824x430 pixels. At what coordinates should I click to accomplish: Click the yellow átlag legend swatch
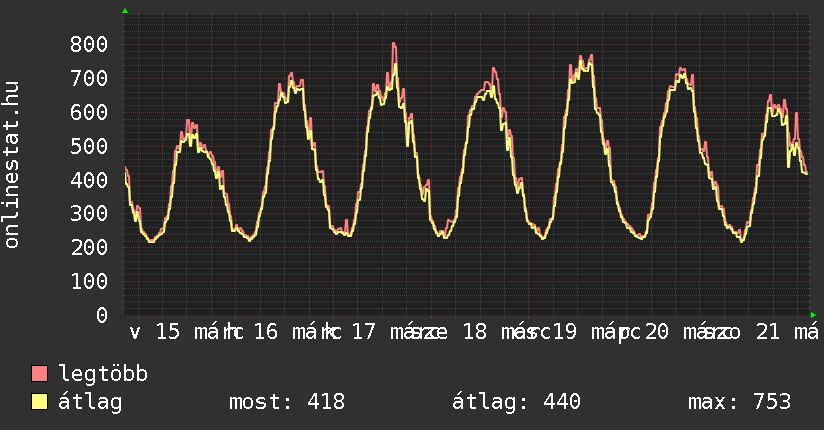tap(40, 402)
